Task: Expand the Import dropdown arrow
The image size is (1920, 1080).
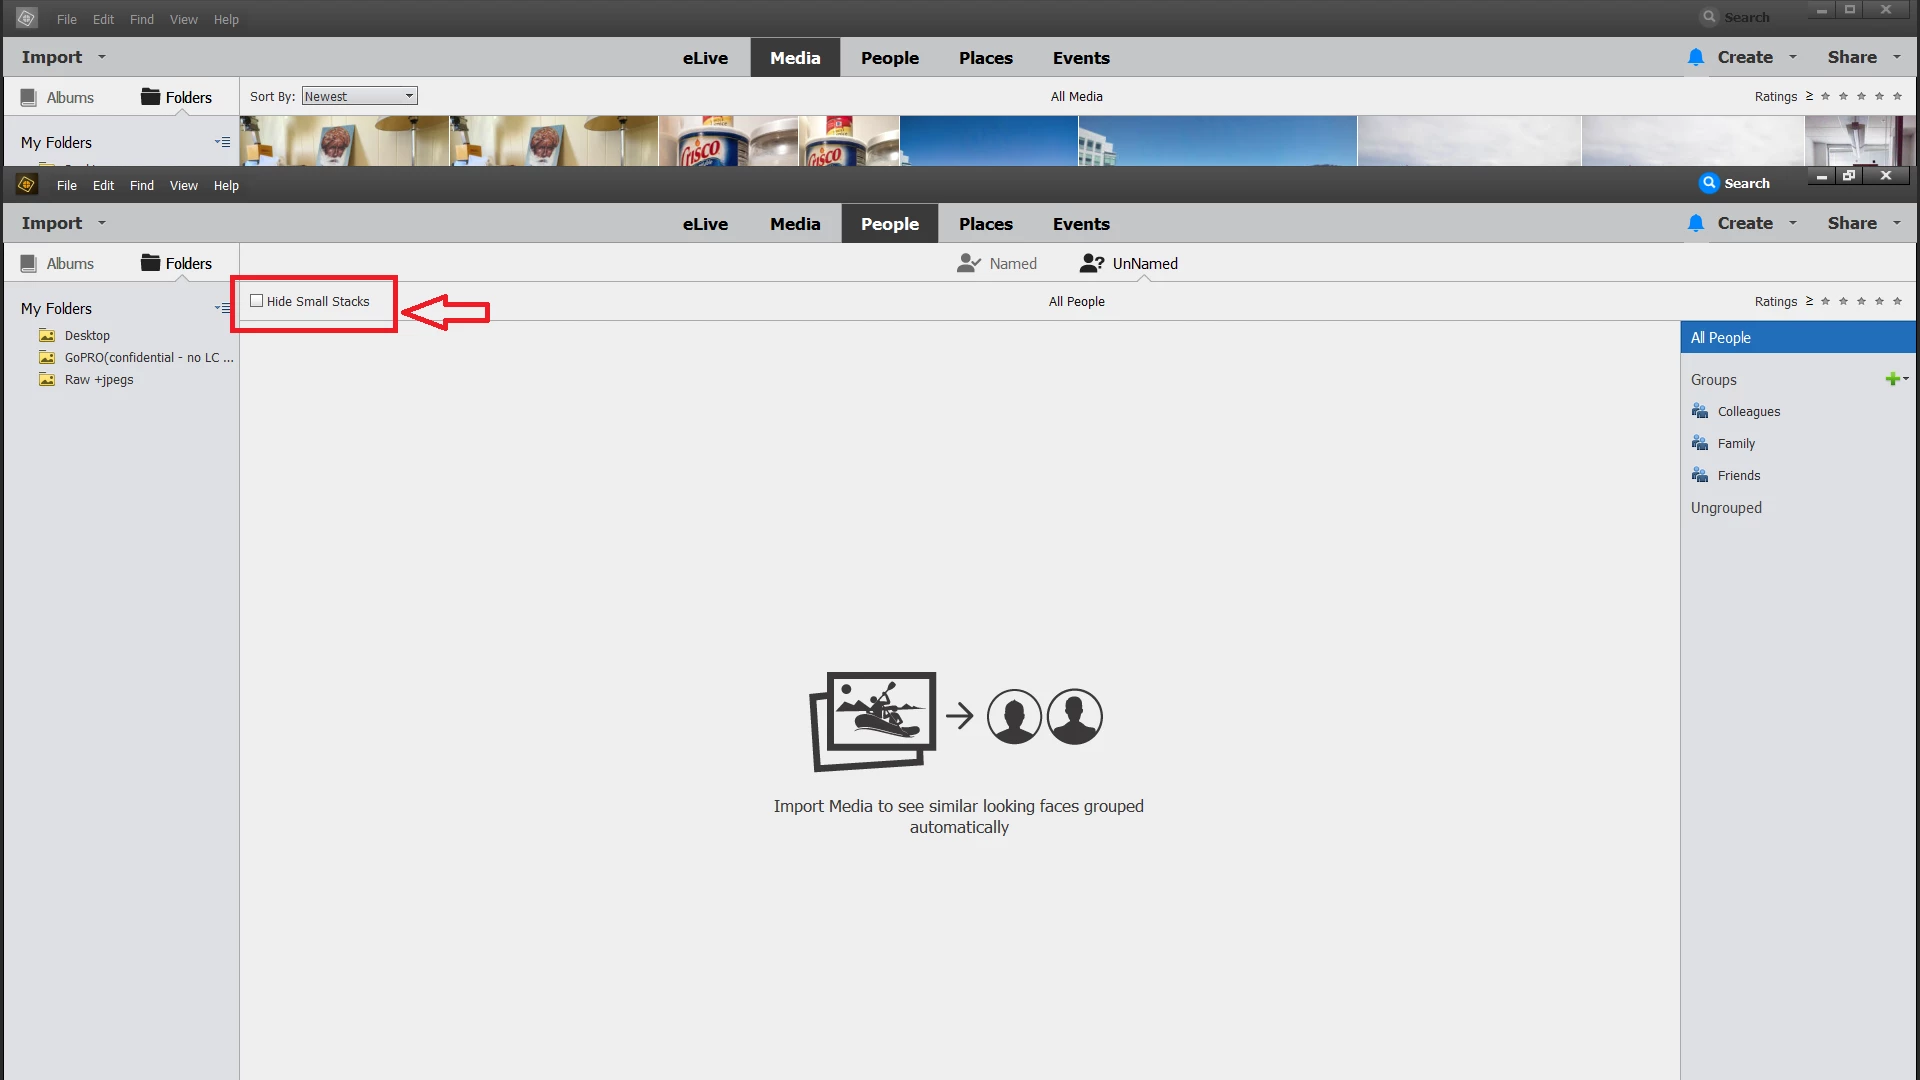Action: 102,223
